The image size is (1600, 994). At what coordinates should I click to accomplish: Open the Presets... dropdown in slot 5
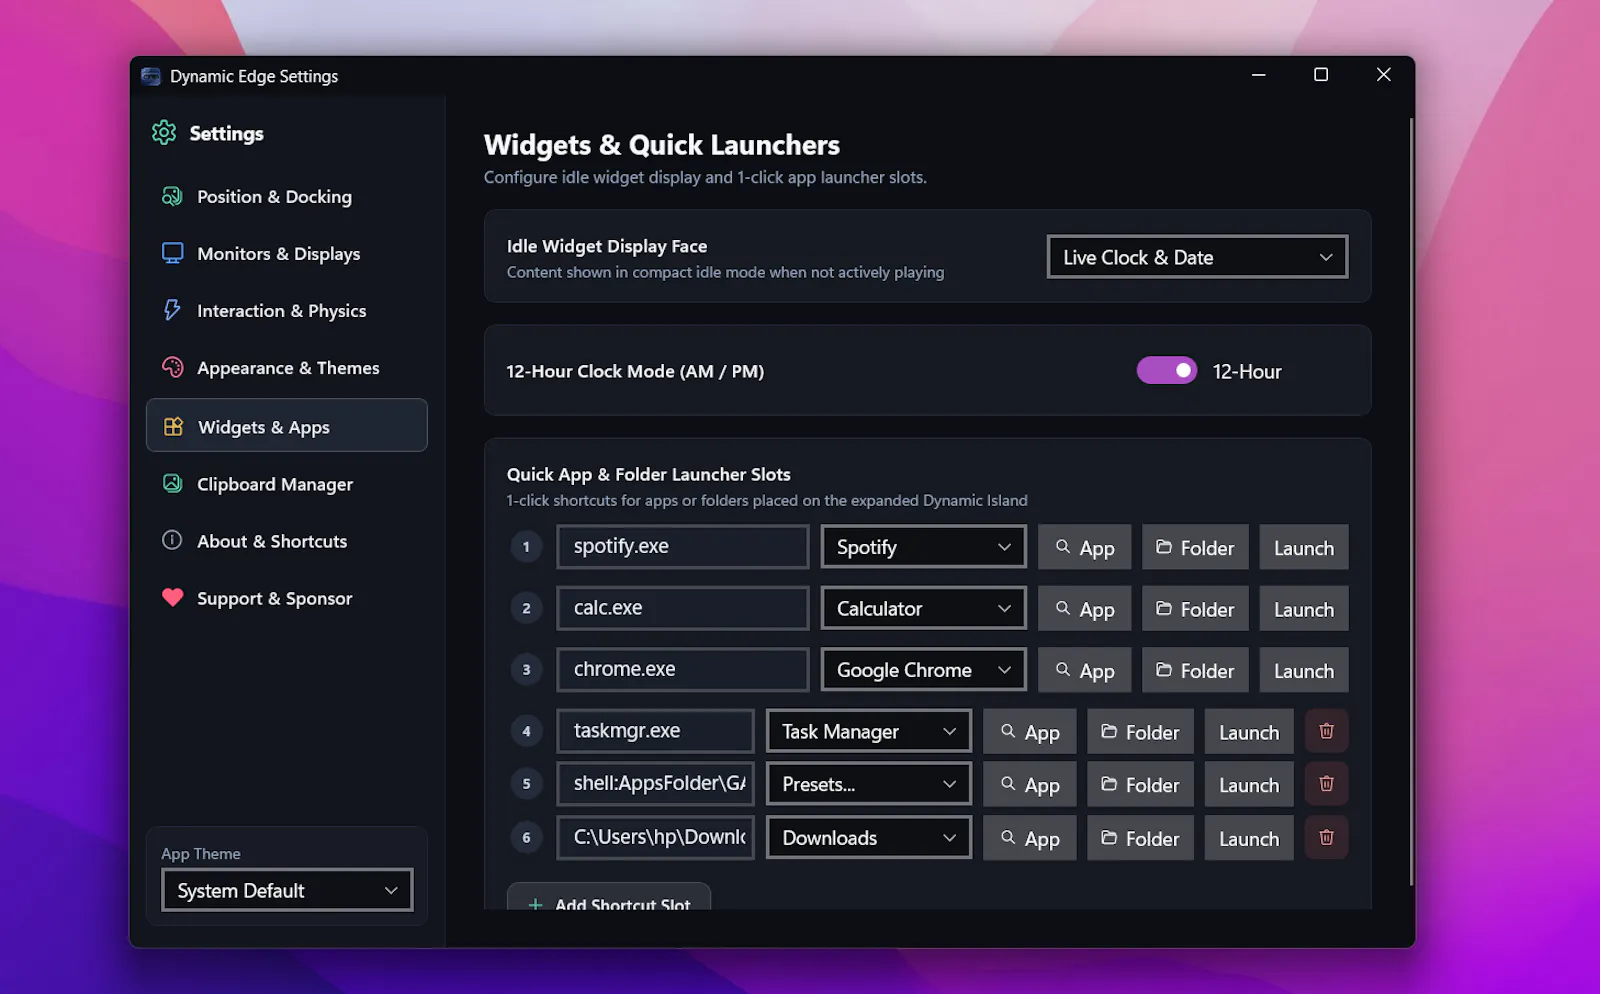pyautogui.click(x=868, y=784)
